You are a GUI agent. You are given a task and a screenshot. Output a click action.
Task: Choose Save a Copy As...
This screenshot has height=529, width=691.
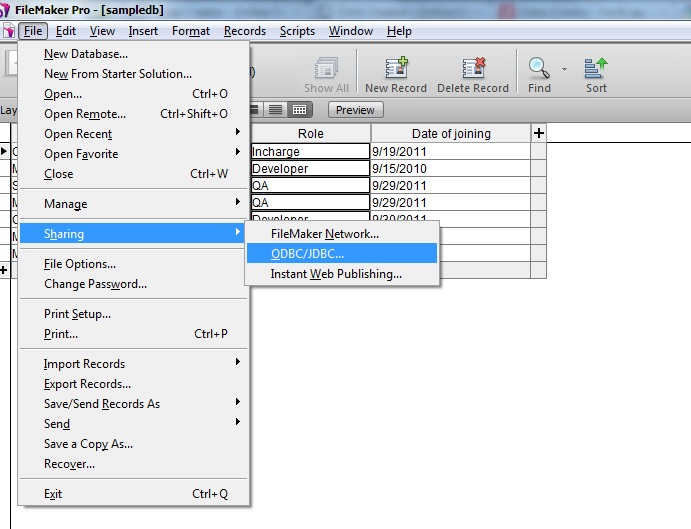134,444
